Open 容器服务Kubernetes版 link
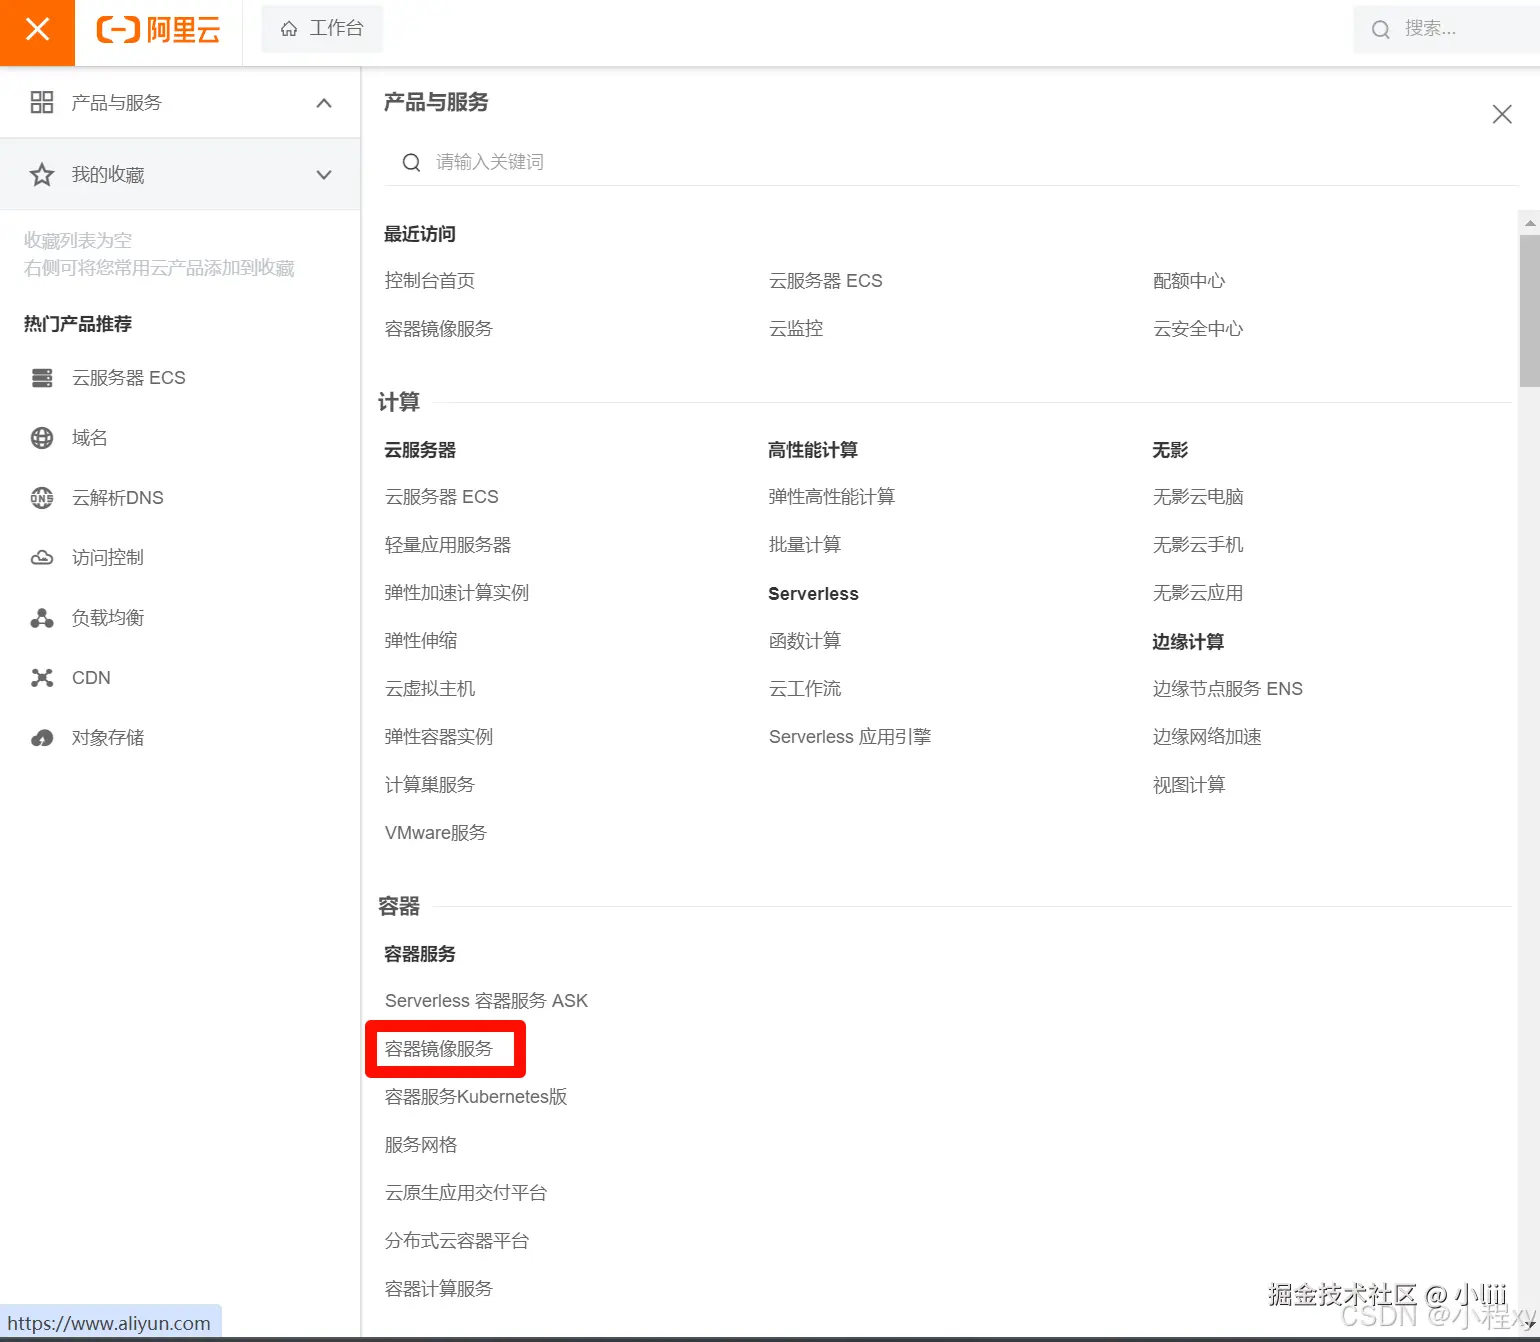The image size is (1540, 1342). point(476,1096)
